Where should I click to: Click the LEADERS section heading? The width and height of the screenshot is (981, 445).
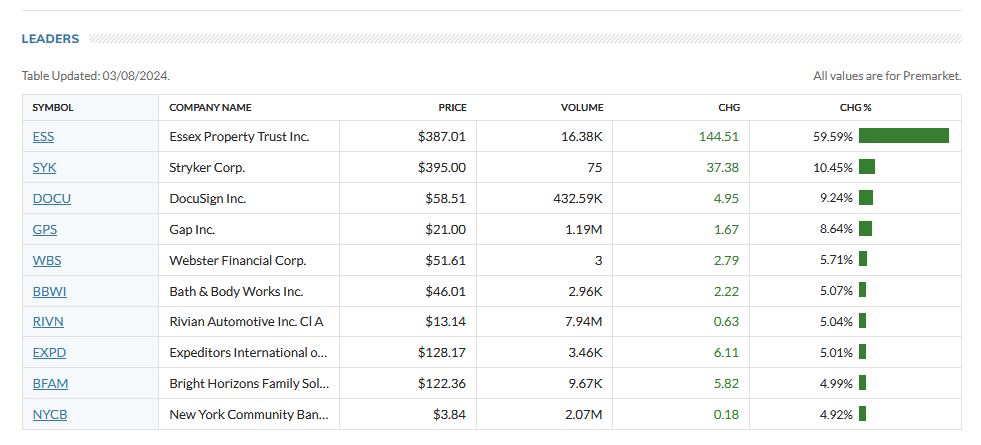[50, 39]
